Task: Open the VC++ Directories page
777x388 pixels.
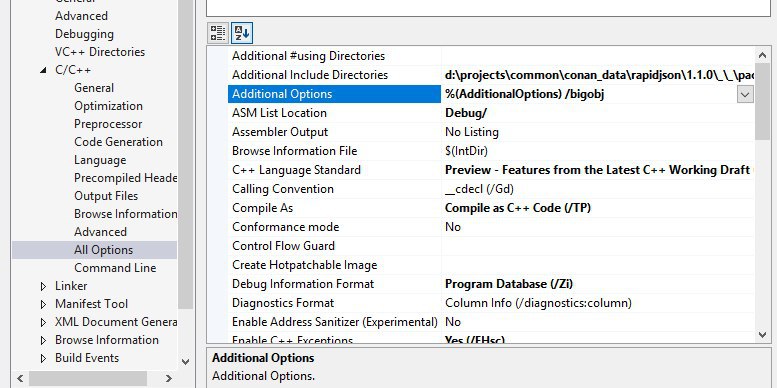Action: (100, 52)
